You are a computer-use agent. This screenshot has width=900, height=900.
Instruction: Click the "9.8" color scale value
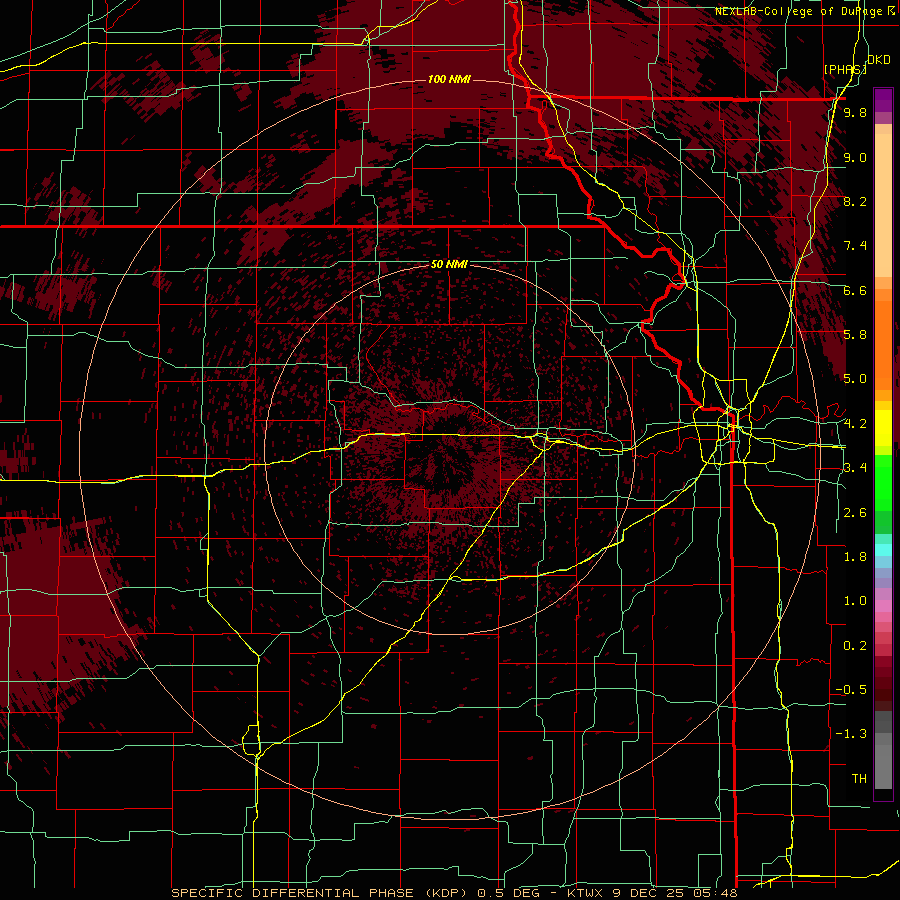(855, 113)
